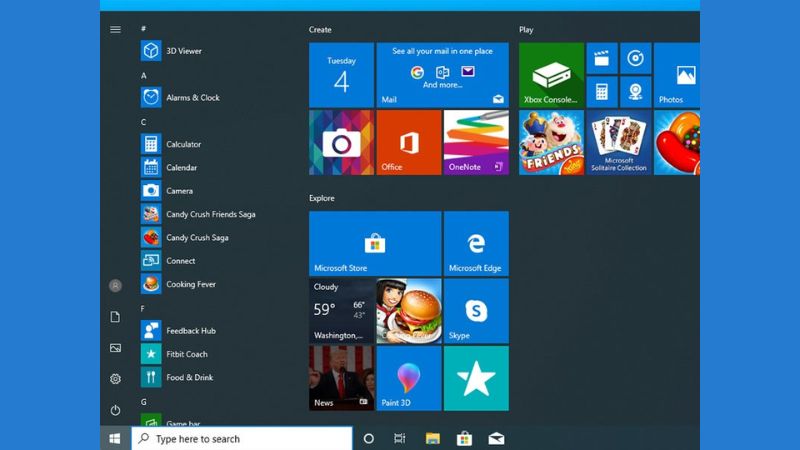Open the small Calculator tile in Play
Viewport: 800px width, 450px height.
(x=602, y=92)
